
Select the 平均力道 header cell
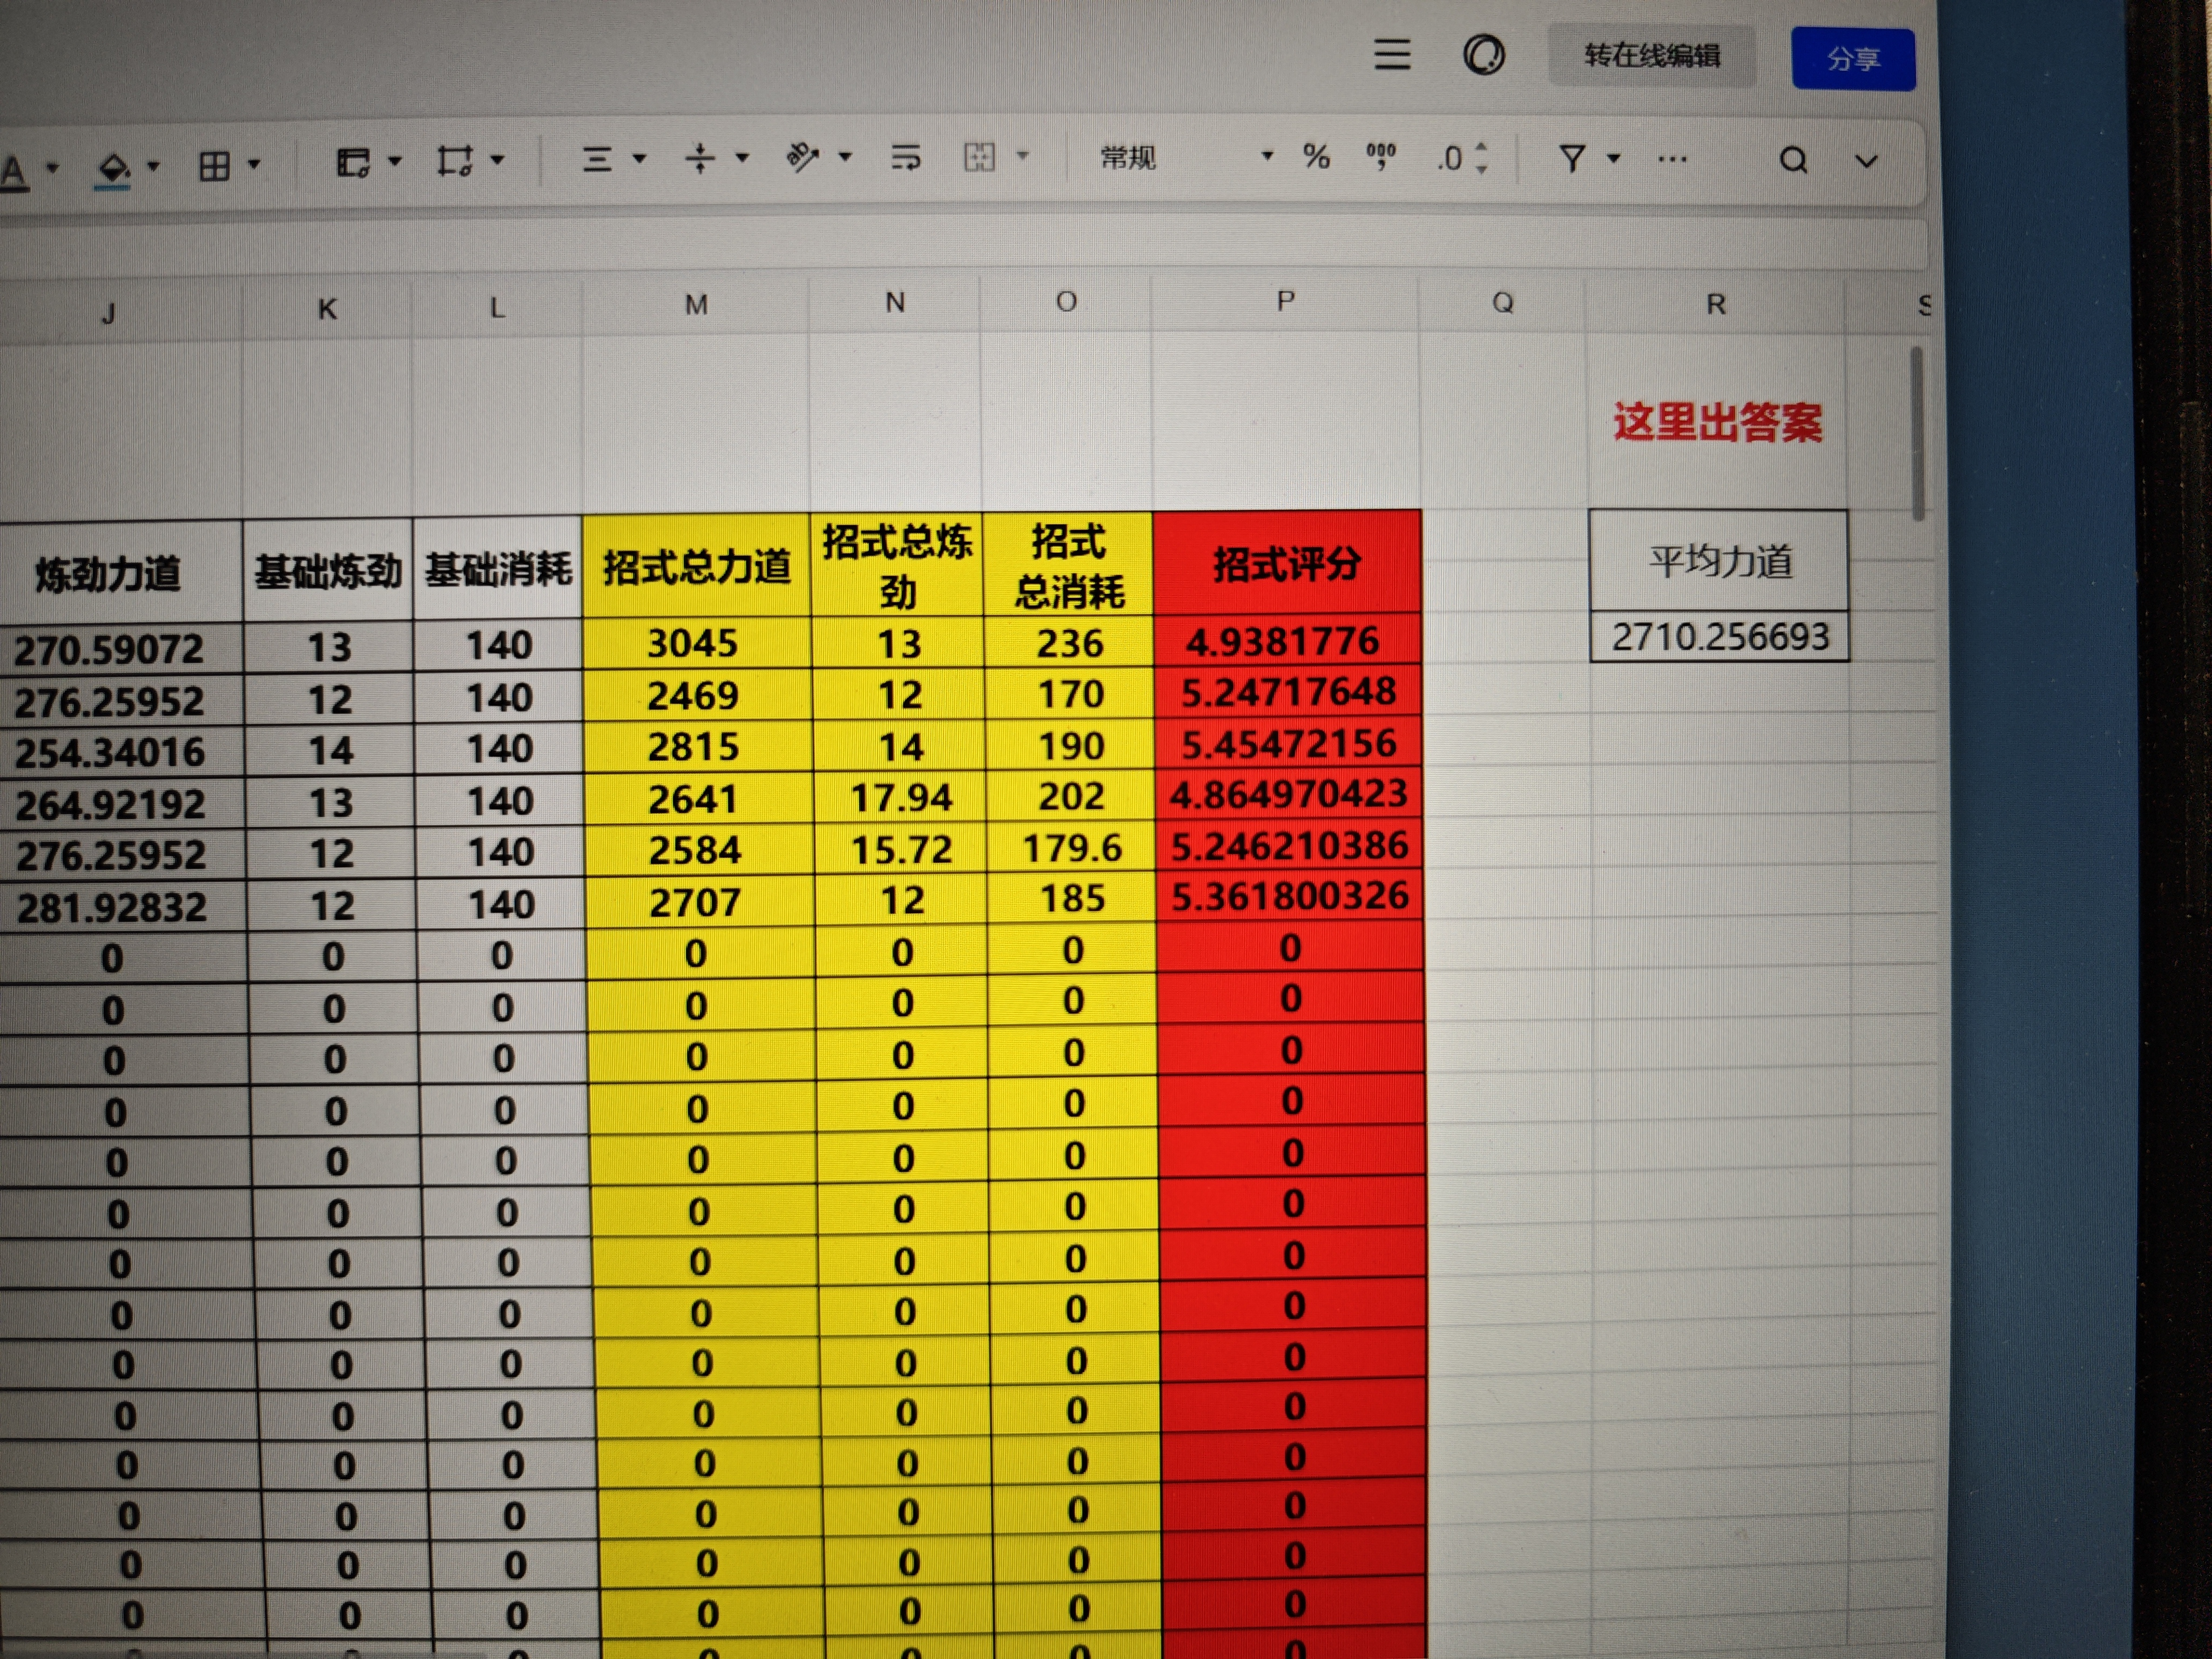tap(1719, 561)
